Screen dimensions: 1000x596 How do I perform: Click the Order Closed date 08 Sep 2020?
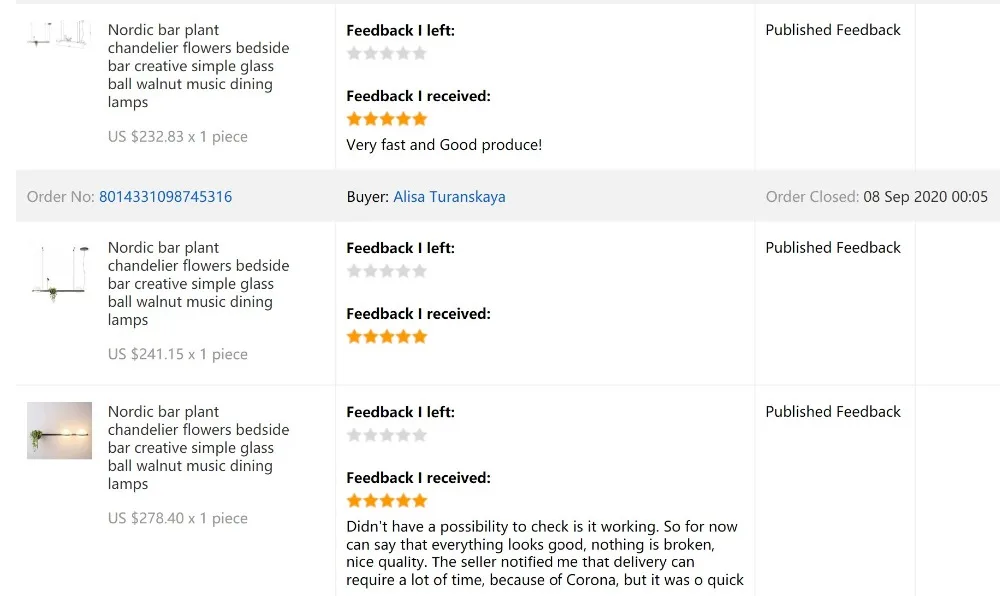coord(925,197)
